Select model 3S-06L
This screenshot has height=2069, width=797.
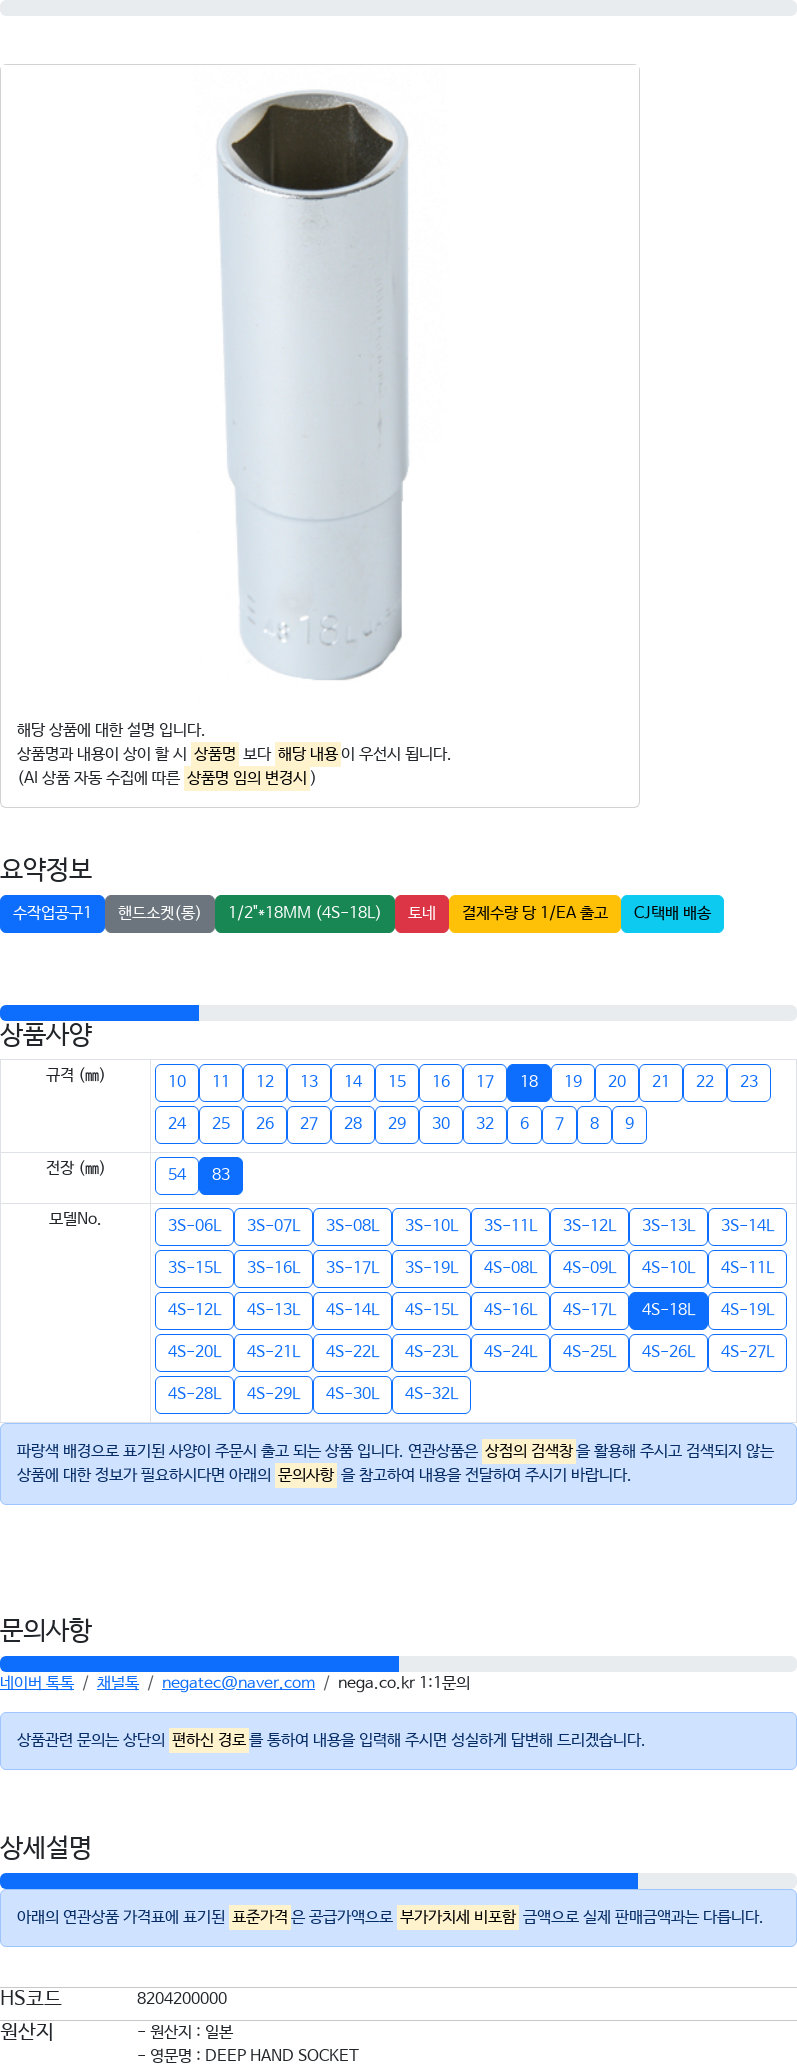194,1226
